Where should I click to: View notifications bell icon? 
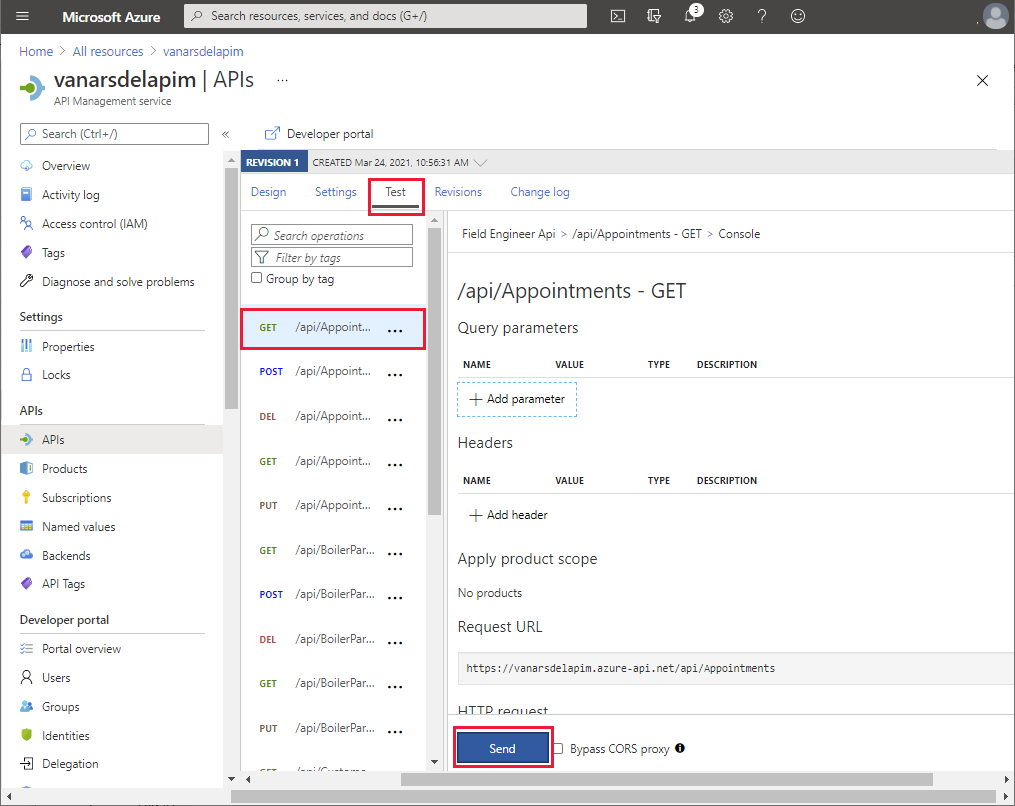691,16
